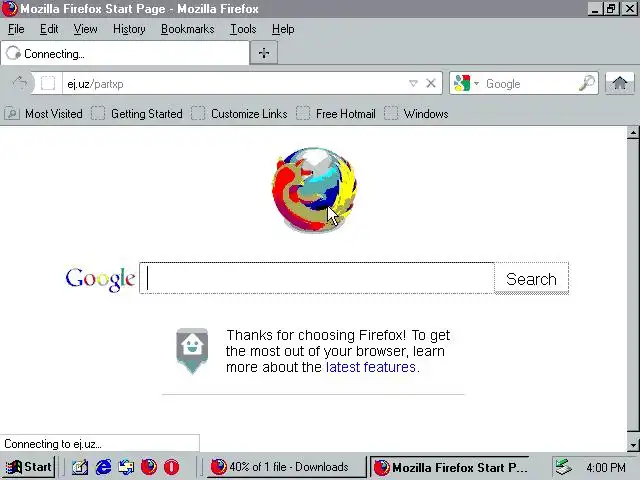Viewport: 640px width, 480px height.
Task: Click the Show Desktop quick launch icon
Action: click(80, 467)
